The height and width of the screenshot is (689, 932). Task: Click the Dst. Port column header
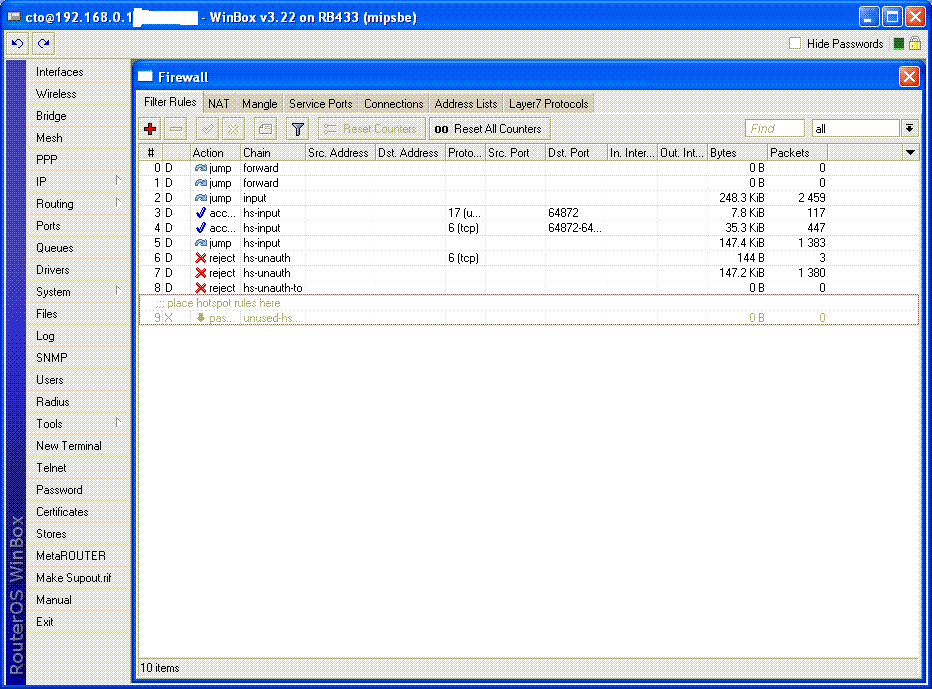577,153
